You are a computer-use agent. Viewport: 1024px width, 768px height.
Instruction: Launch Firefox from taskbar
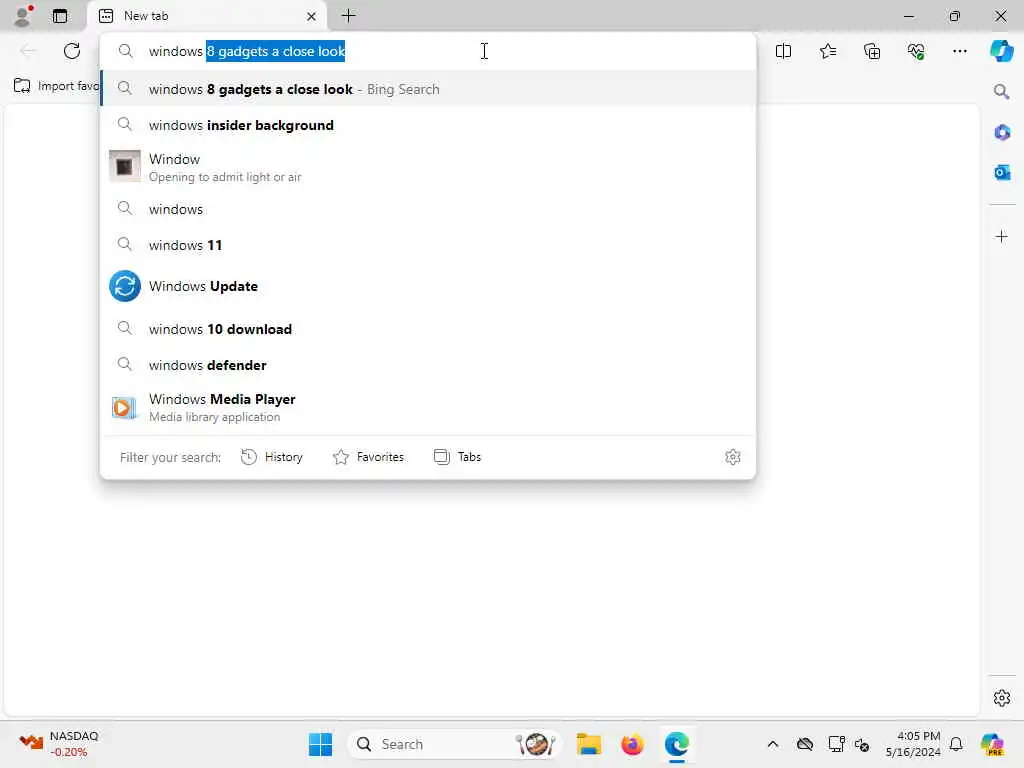click(632, 744)
